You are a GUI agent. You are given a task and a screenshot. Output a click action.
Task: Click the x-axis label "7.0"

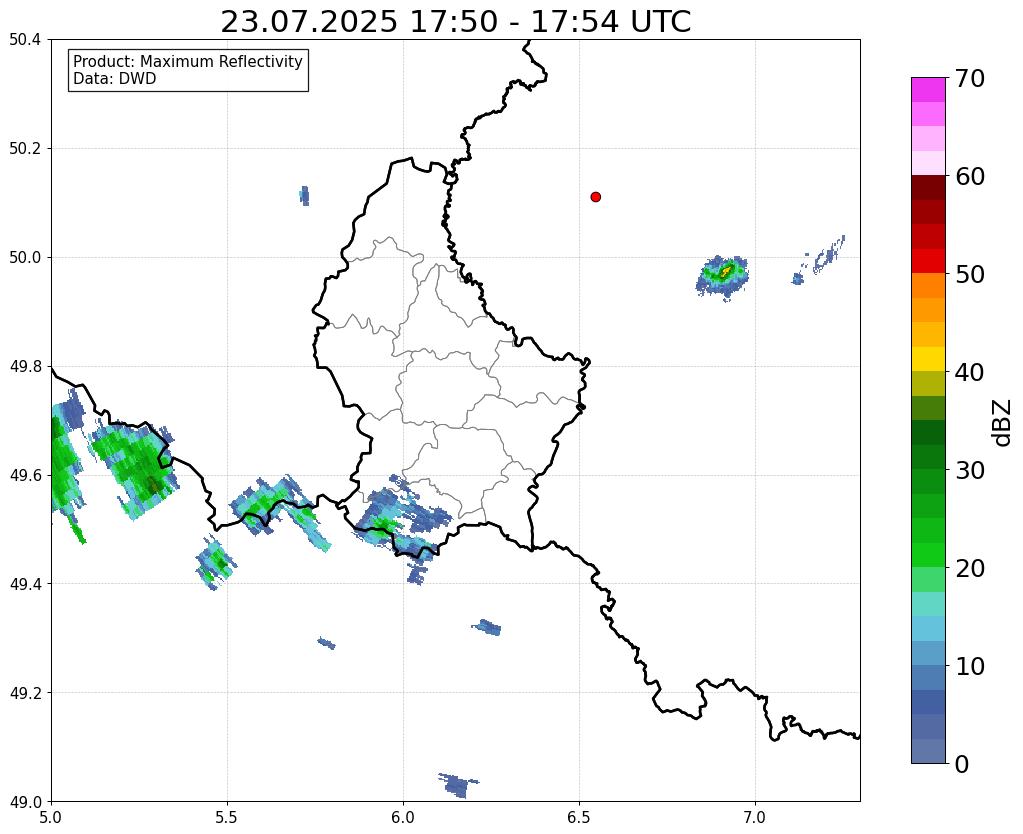tap(756, 817)
